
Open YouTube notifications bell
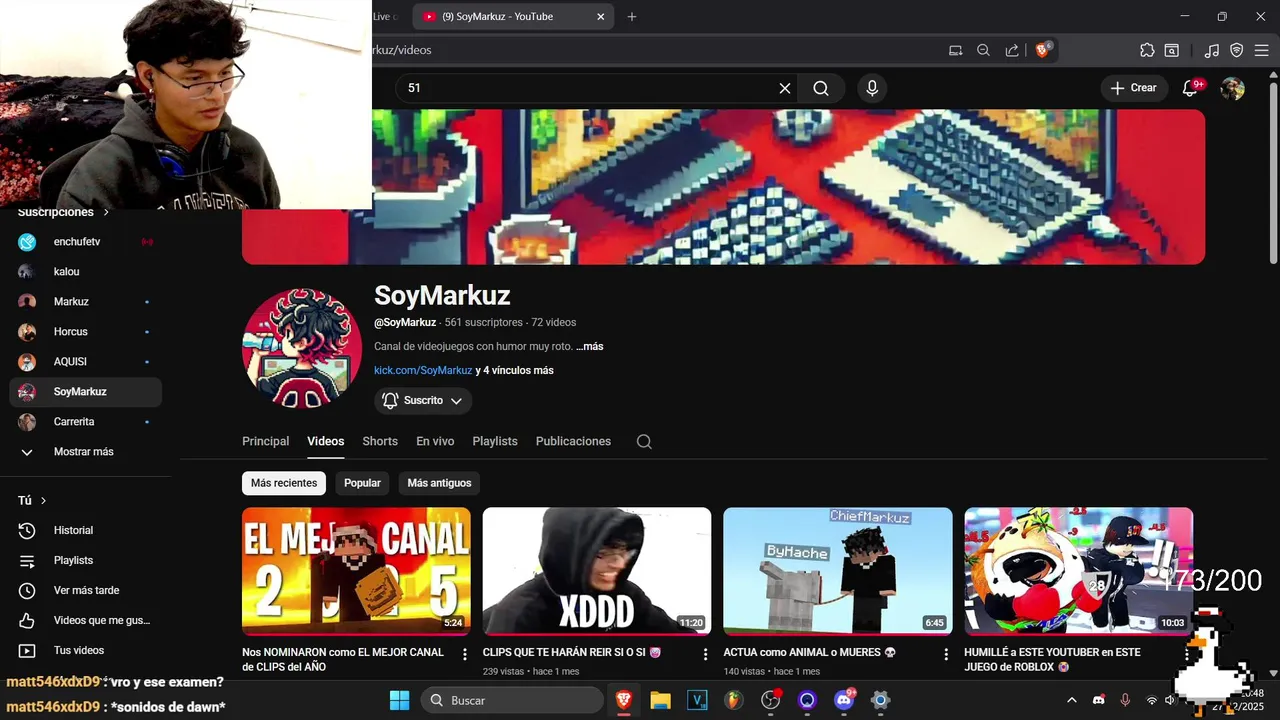point(1190,88)
